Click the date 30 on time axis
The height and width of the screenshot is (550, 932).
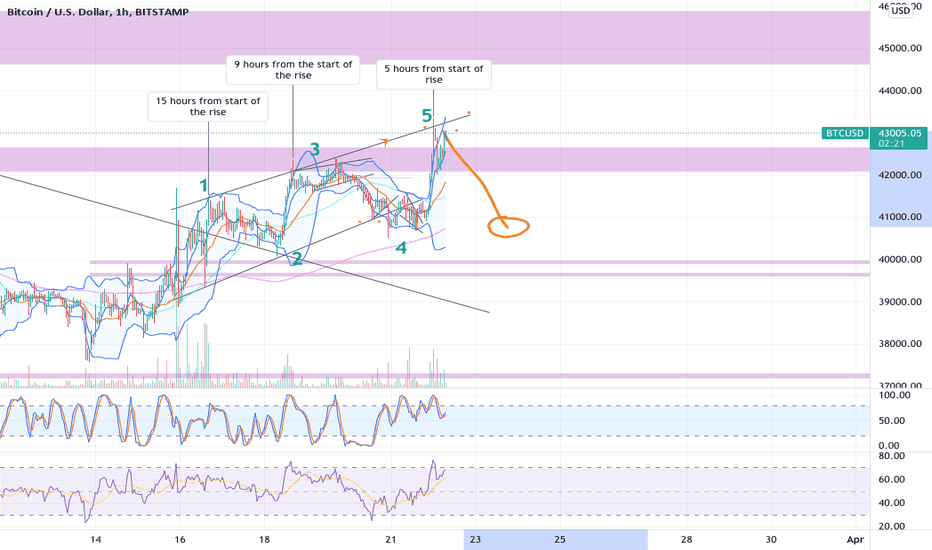(771, 540)
